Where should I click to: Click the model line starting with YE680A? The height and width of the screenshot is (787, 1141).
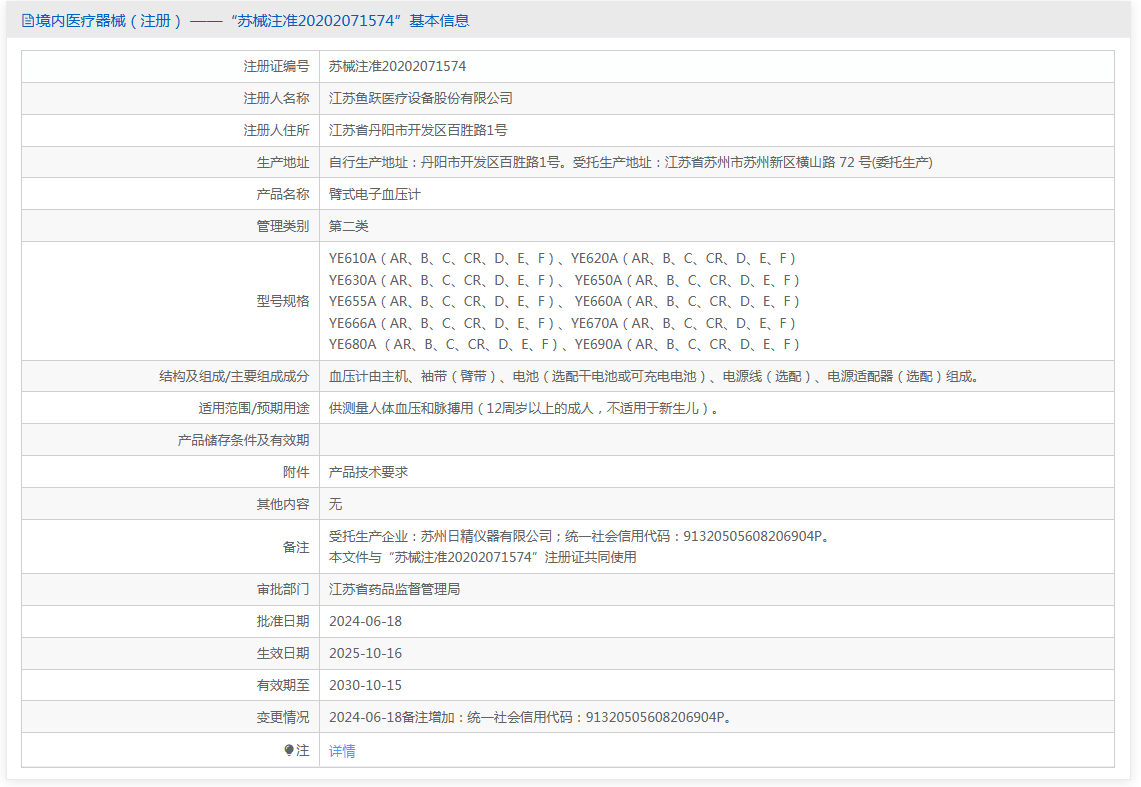pos(564,344)
